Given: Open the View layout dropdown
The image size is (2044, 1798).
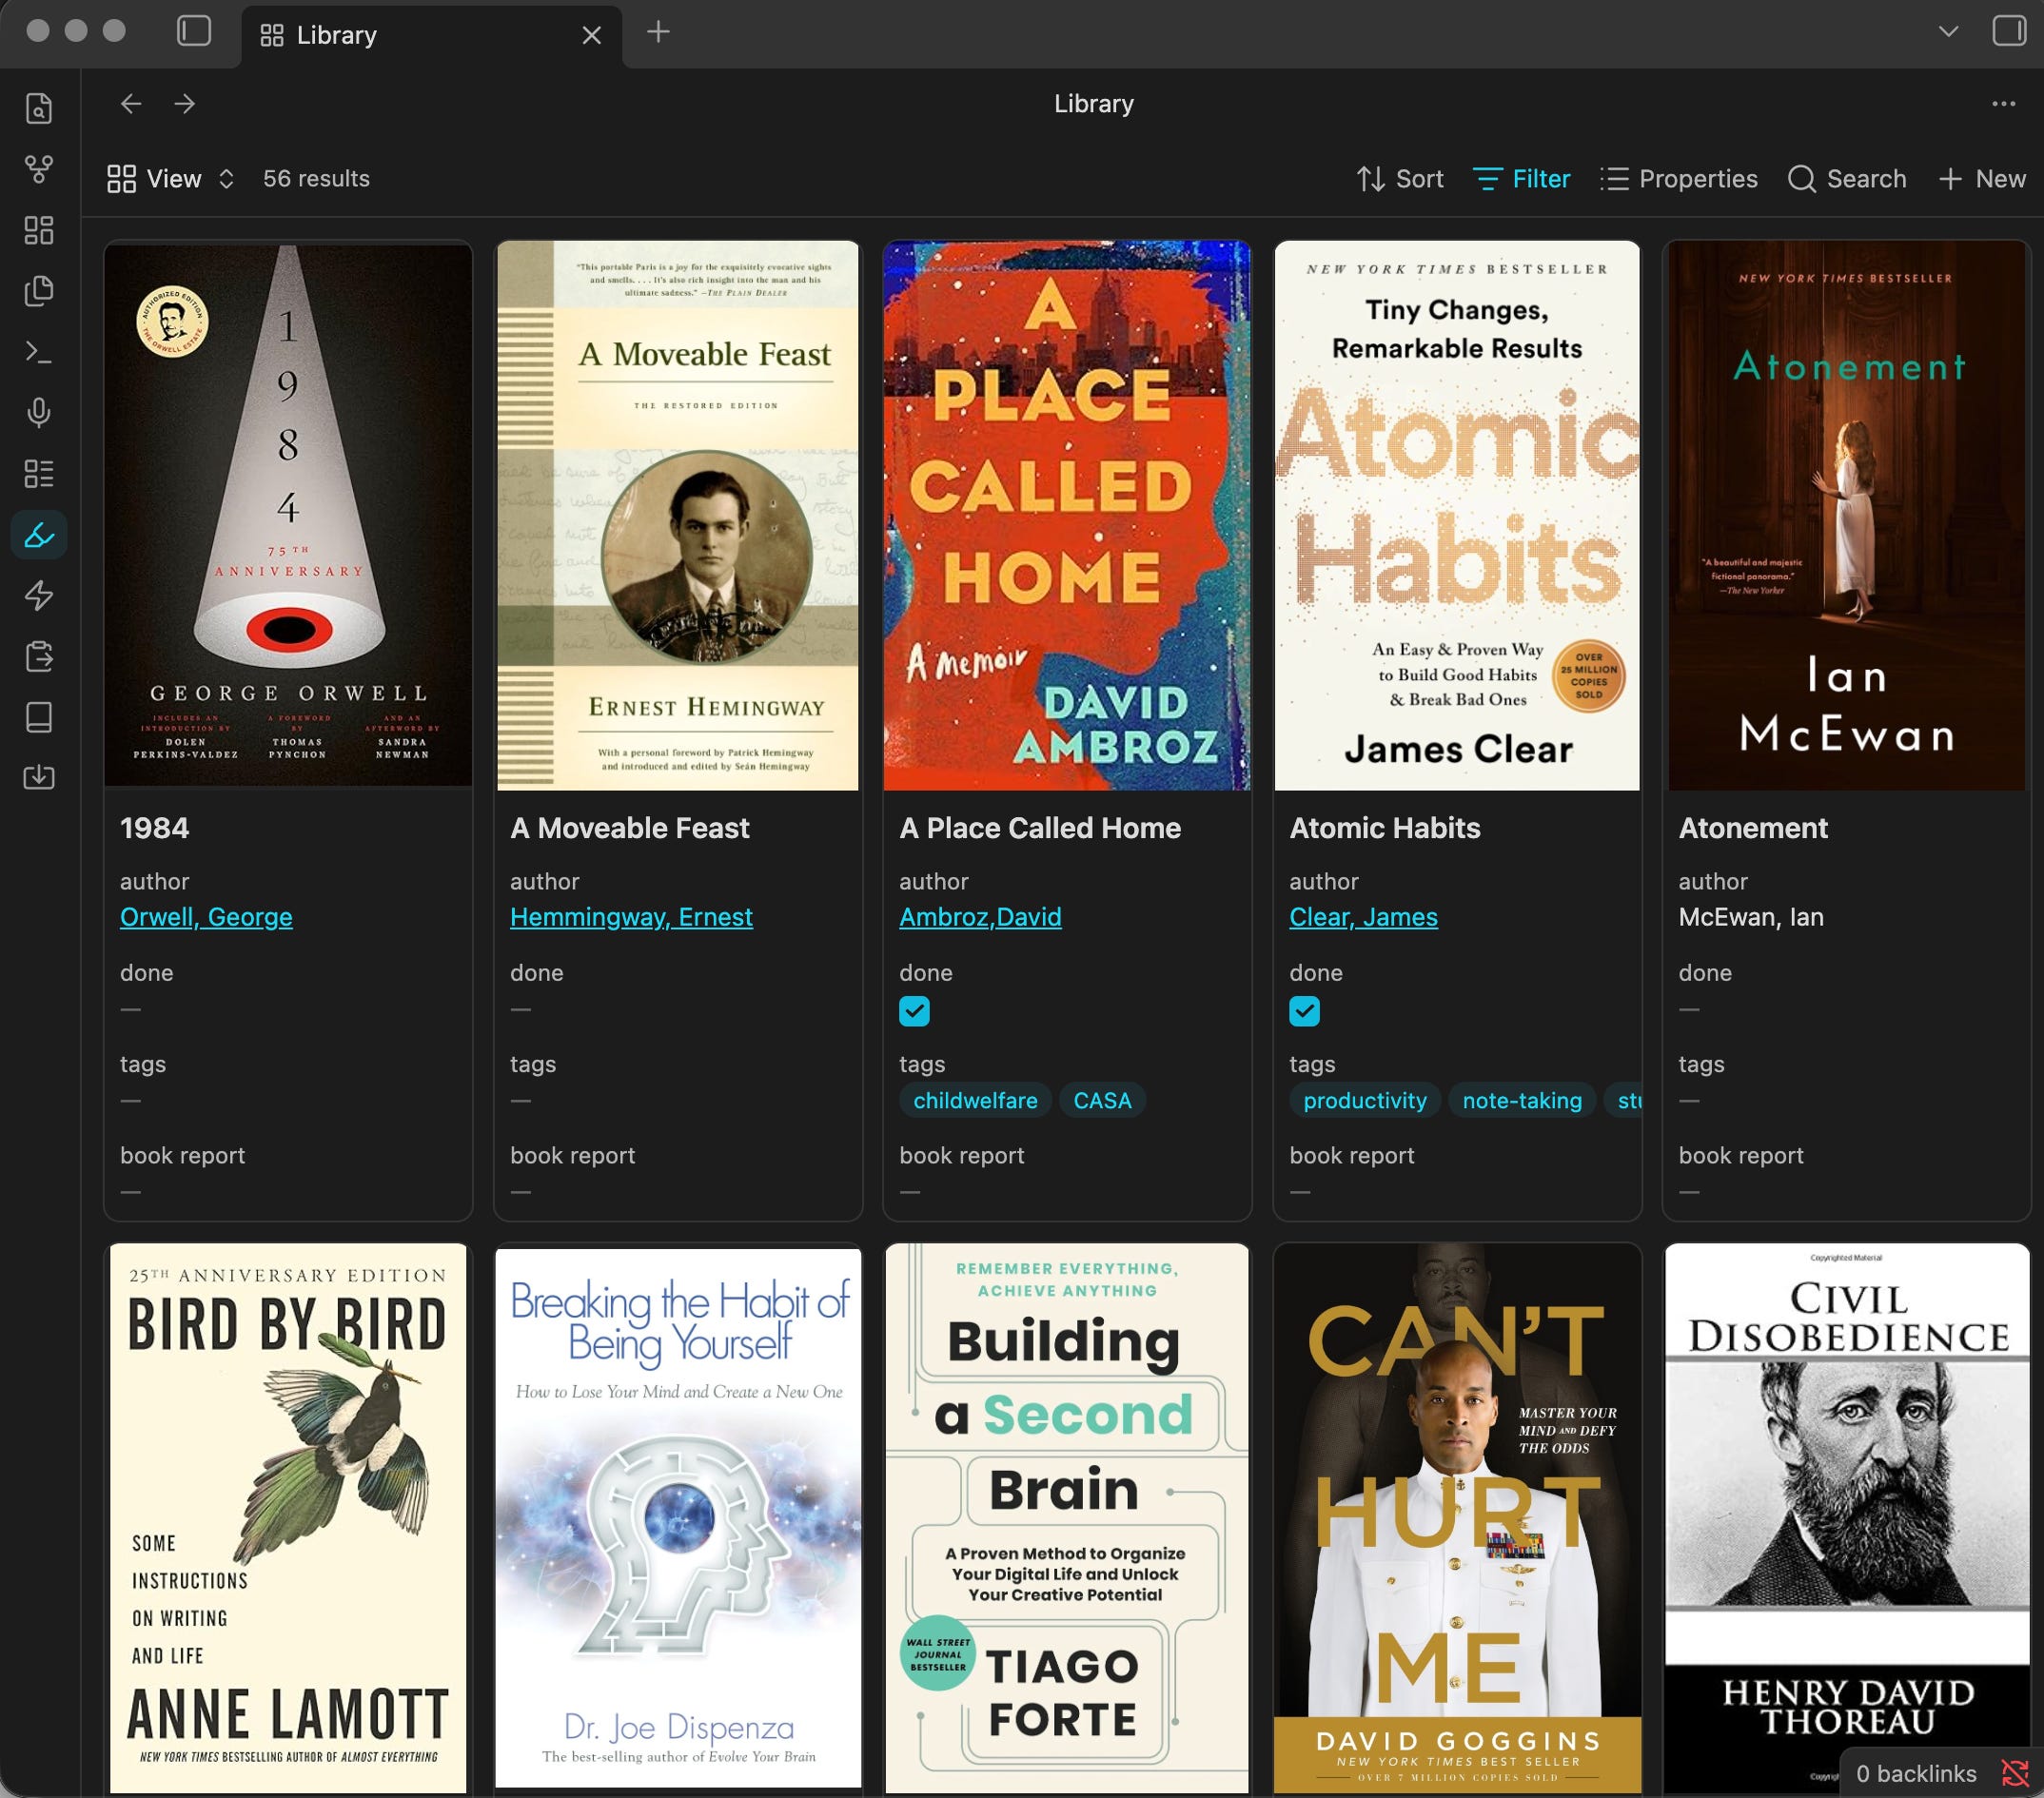Looking at the screenshot, I should pos(171,179).
